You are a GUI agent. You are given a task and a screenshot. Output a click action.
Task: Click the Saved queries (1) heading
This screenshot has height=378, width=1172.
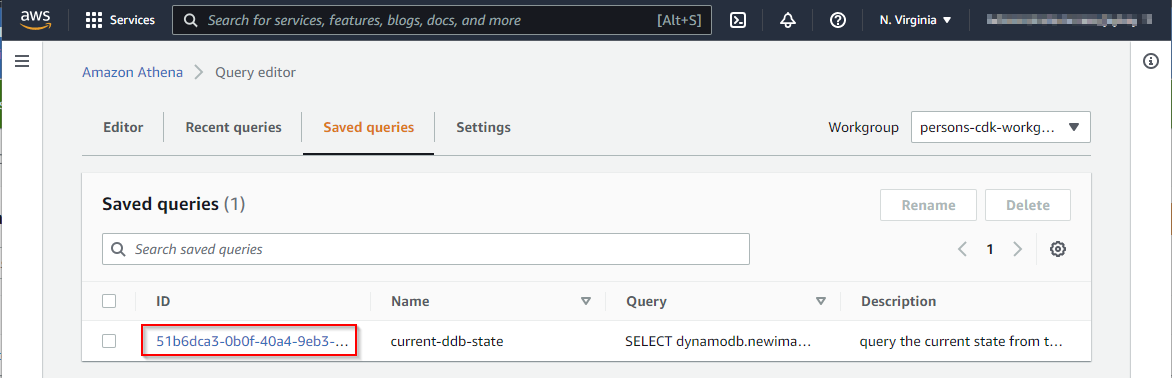[x=173, y=203]
